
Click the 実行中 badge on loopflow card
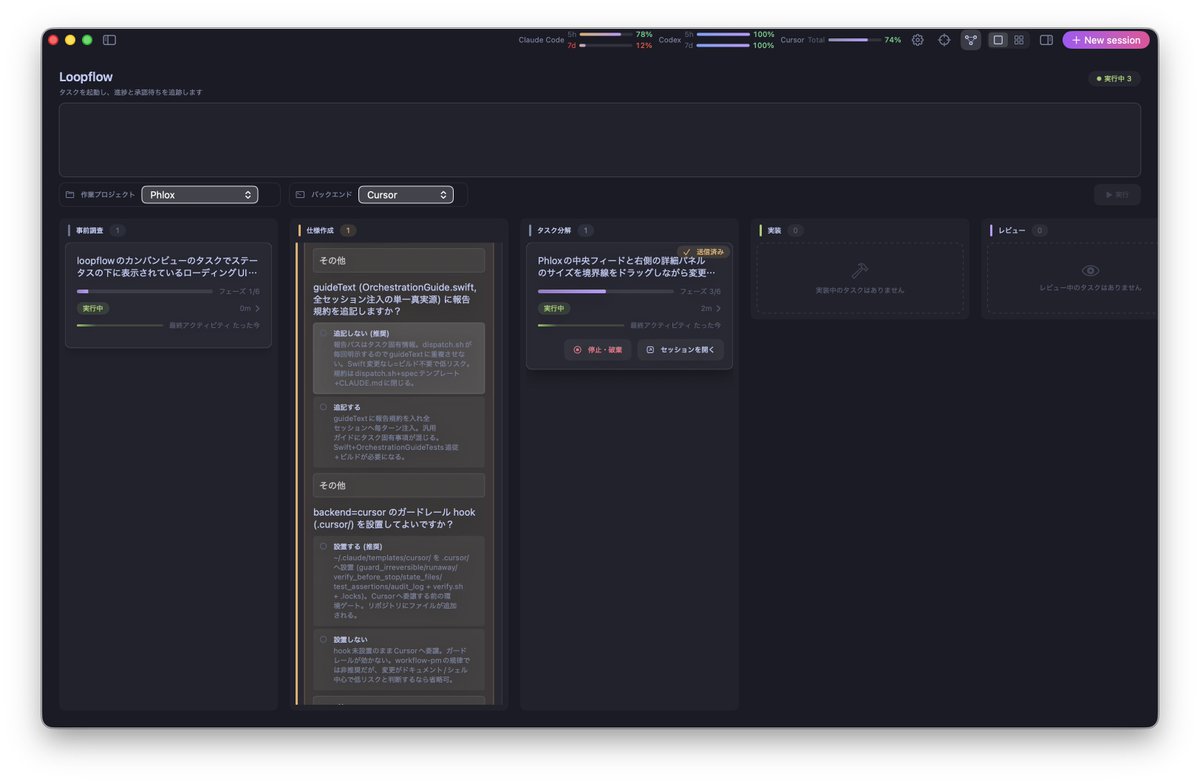point(93,308)
